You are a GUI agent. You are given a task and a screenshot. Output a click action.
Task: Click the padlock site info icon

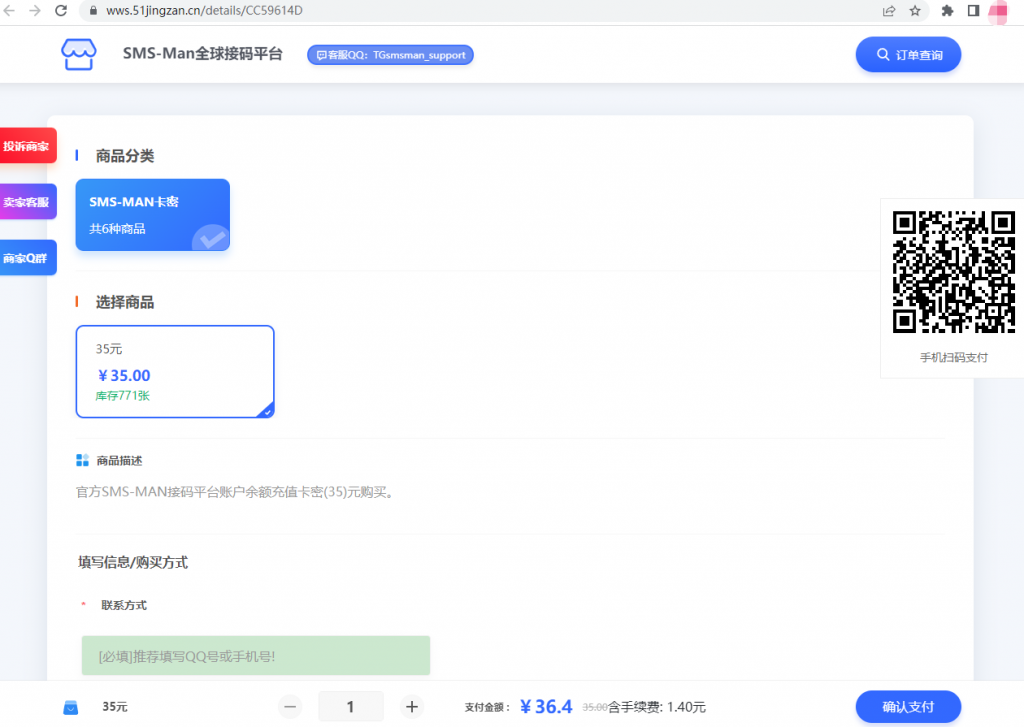tap(93, 10)
